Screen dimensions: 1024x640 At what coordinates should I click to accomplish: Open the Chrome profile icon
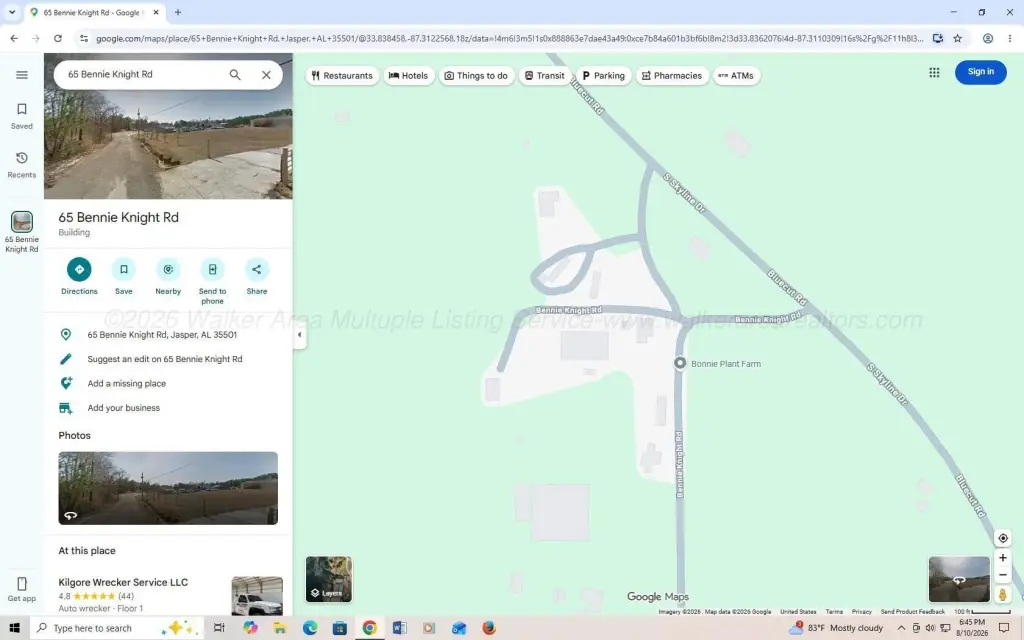[988, 39]
